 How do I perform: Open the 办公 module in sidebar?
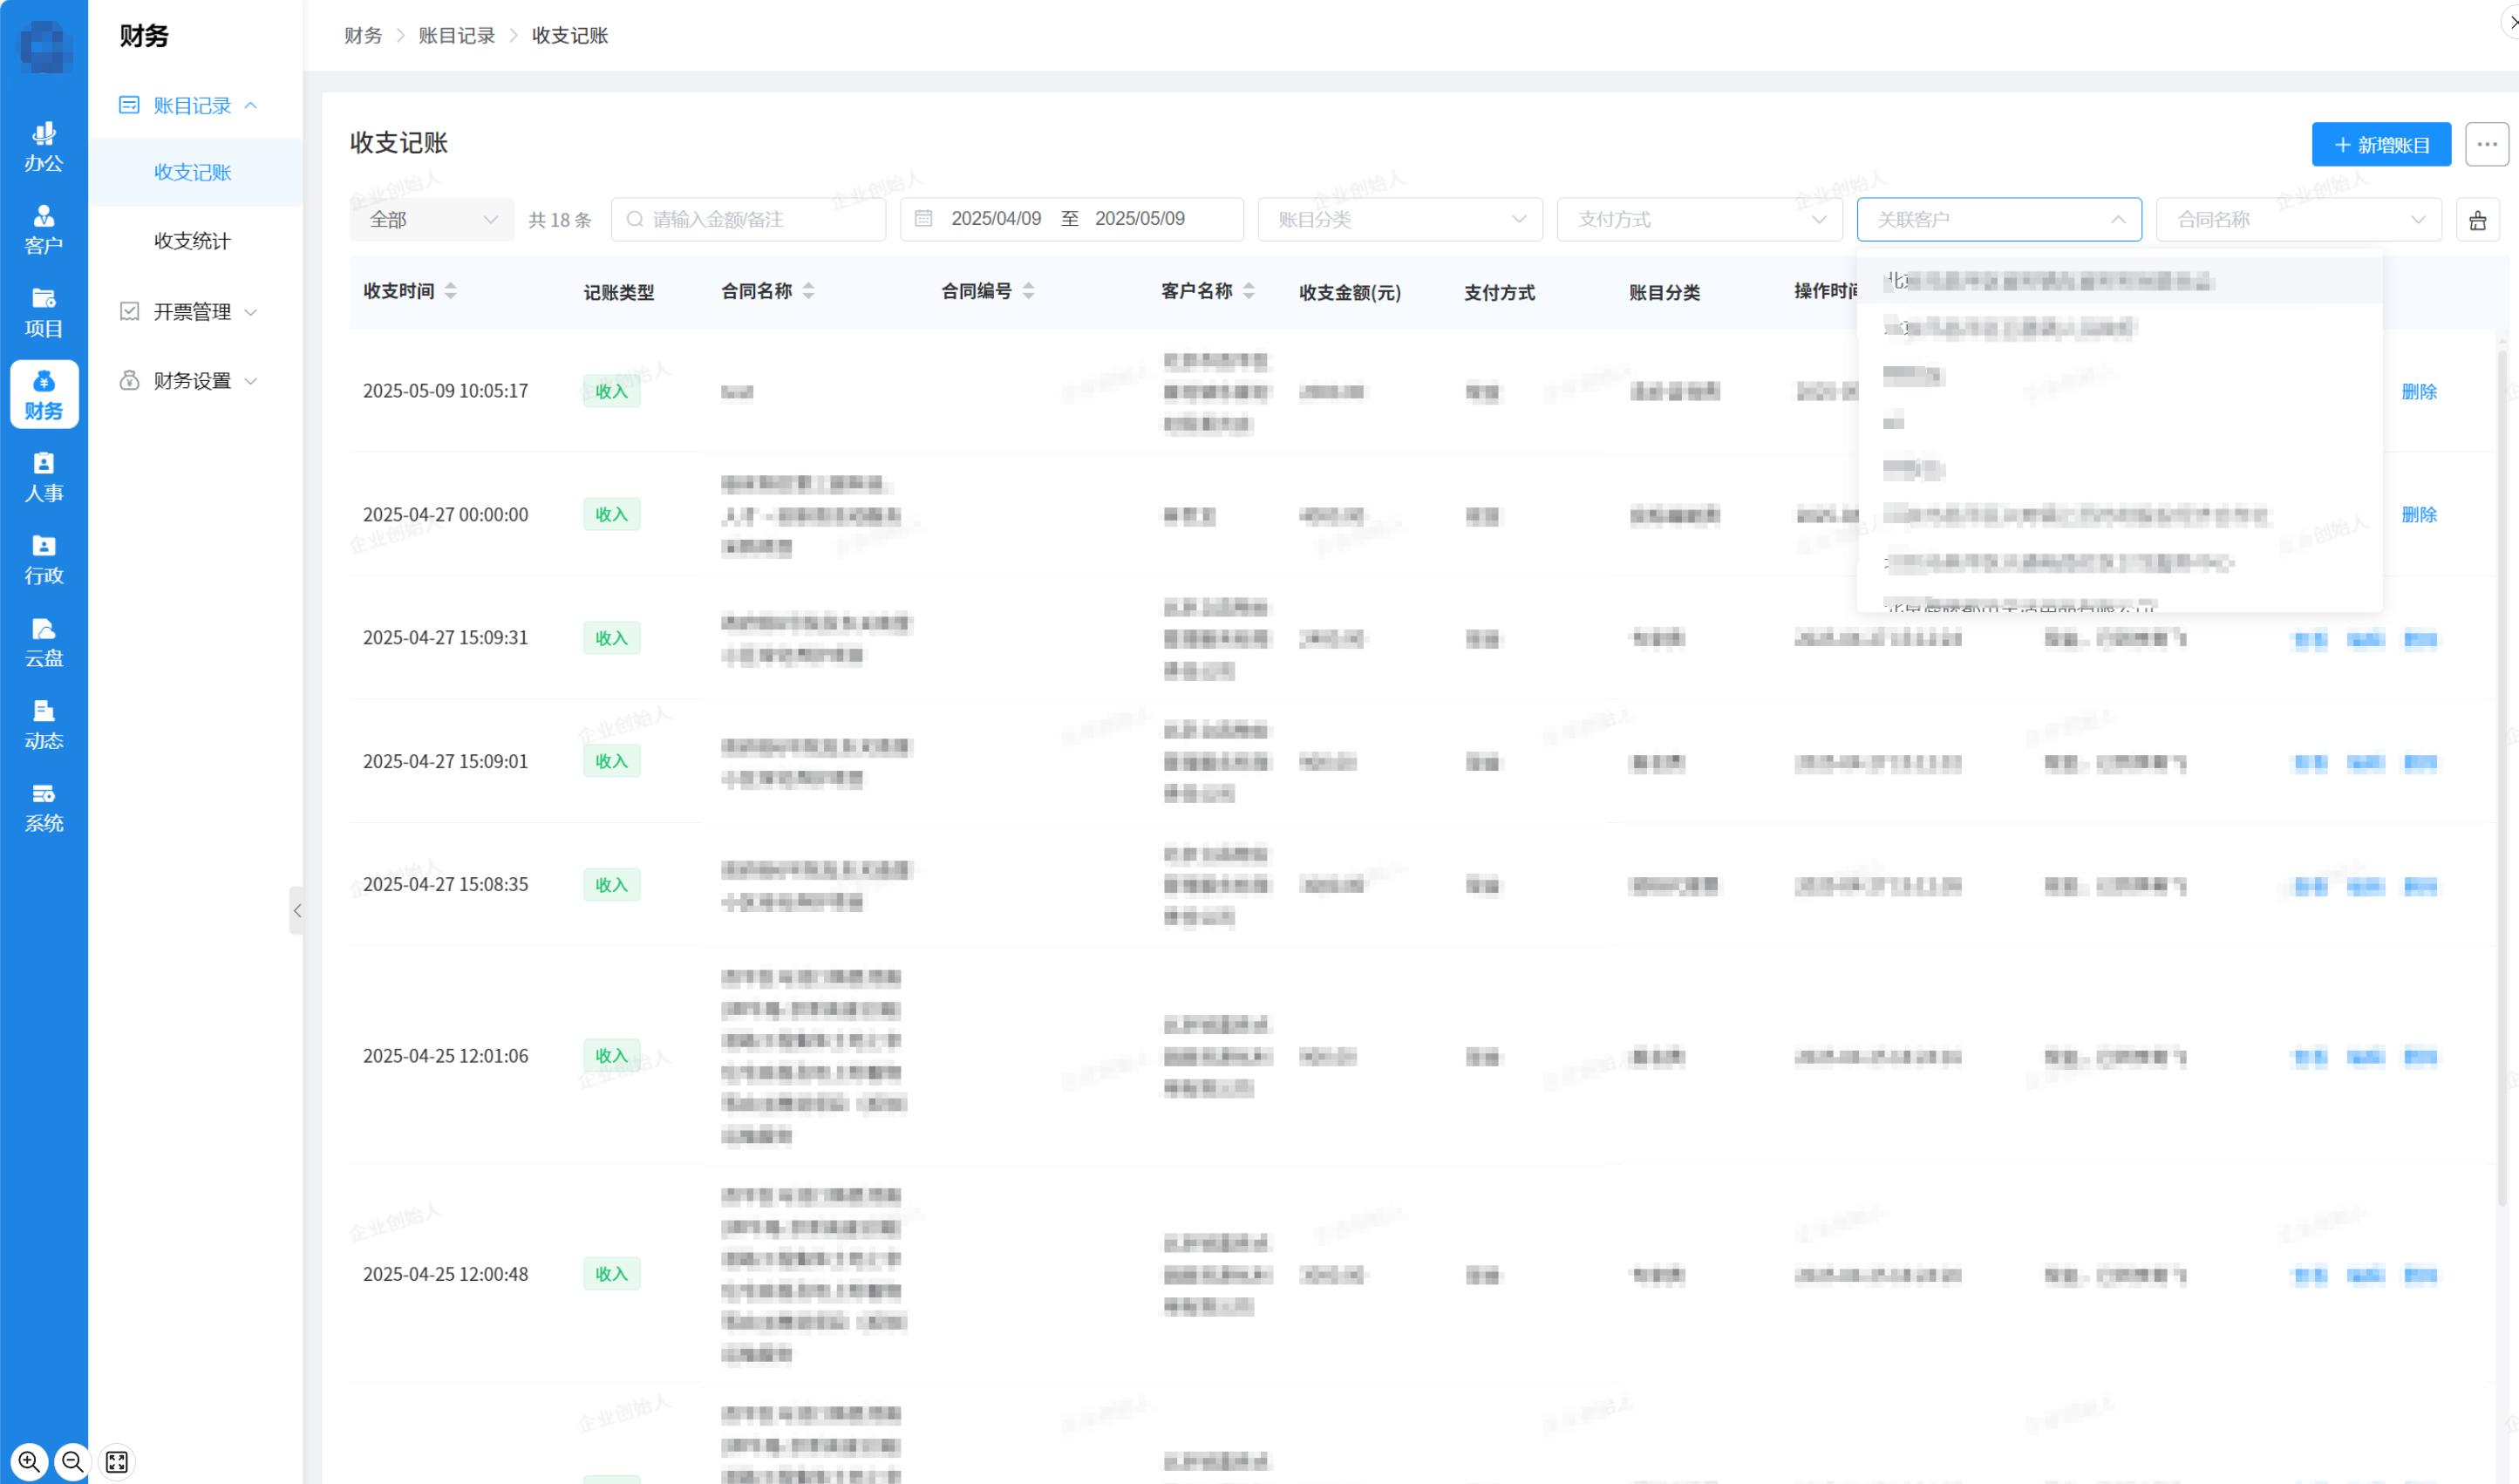click(44, 147)
